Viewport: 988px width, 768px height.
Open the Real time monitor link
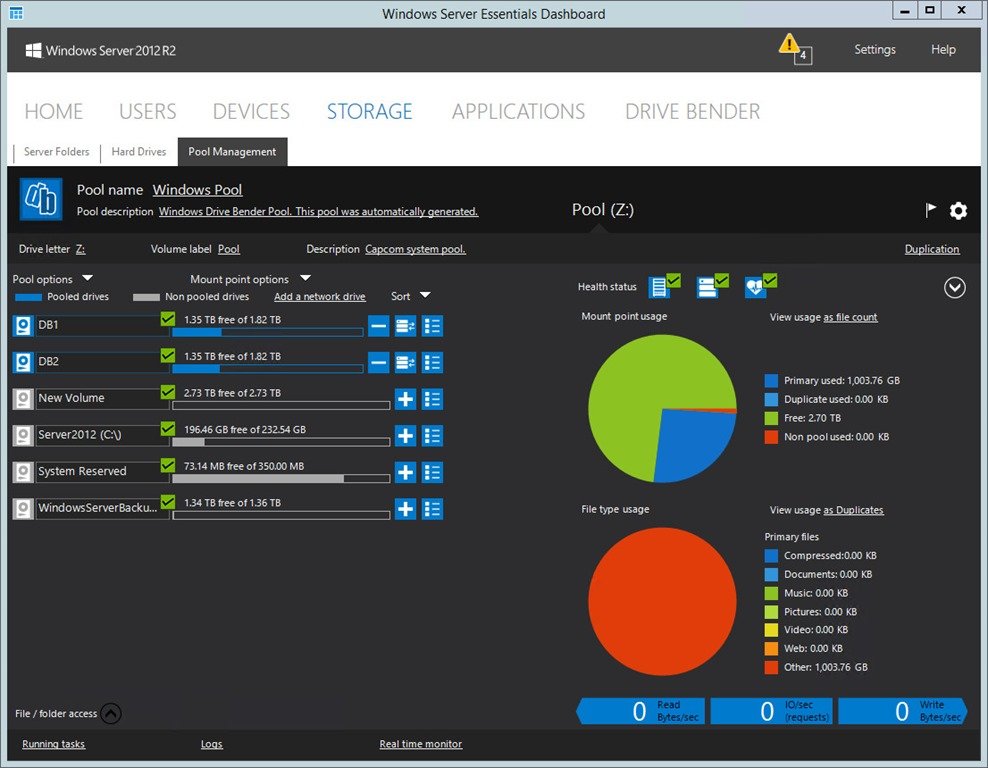pos(421,744)
